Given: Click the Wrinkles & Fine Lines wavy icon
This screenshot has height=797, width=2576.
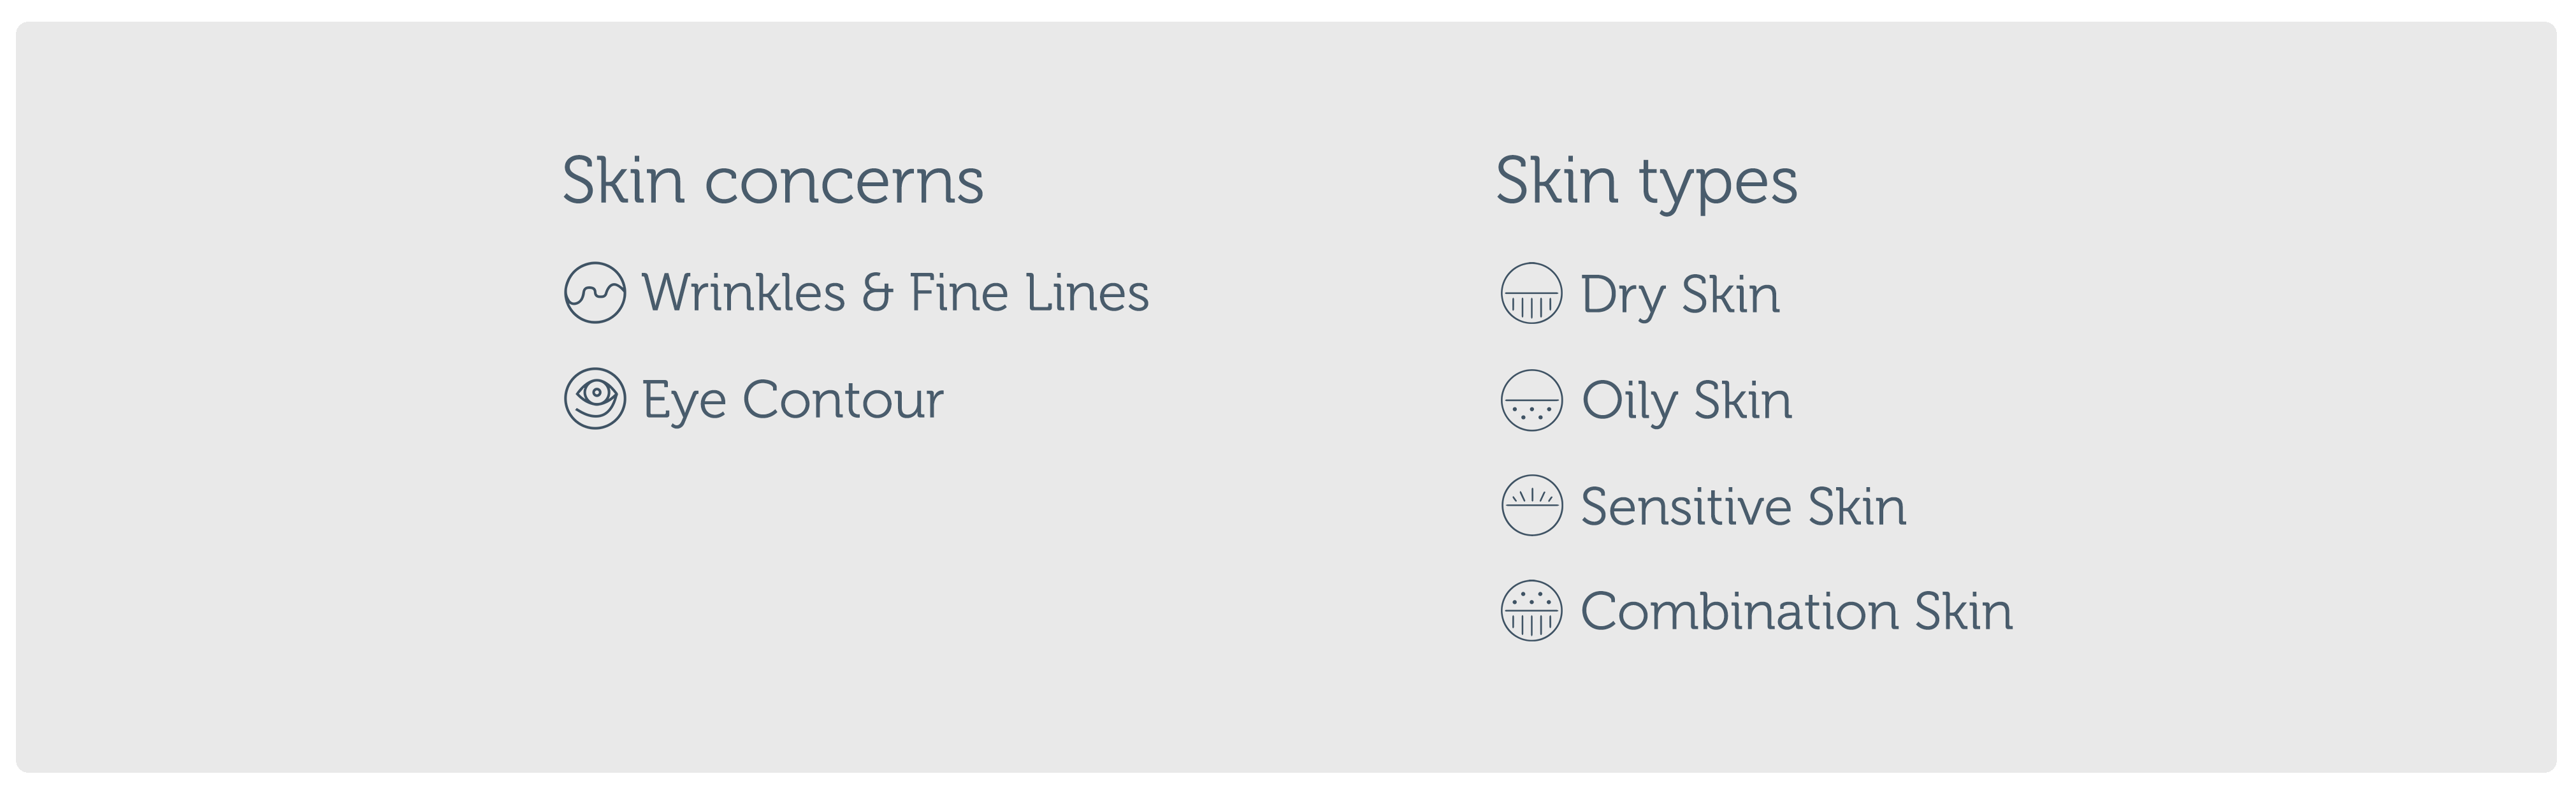Looking at the screenshot, I should coord(595,293).
